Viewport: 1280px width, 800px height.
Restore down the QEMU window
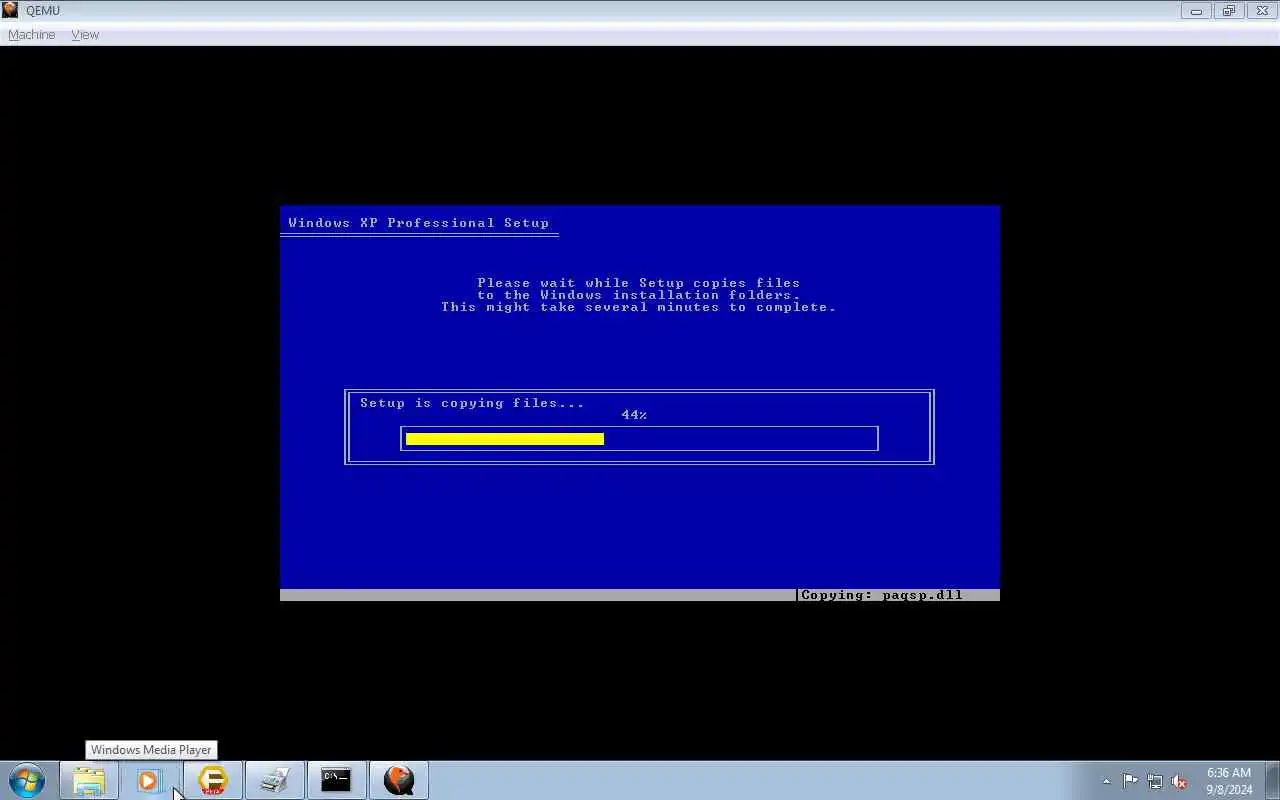click(1229, 11)
